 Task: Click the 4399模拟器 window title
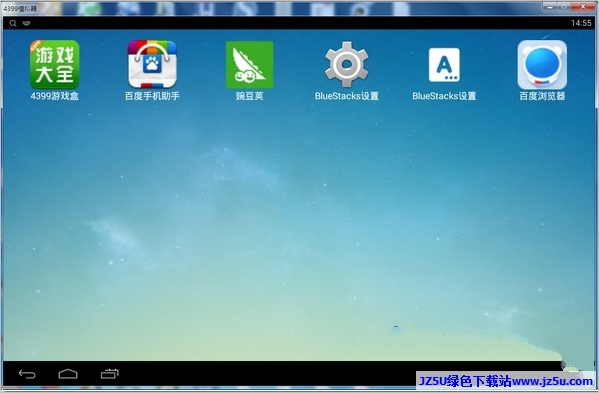coord(20,8)
